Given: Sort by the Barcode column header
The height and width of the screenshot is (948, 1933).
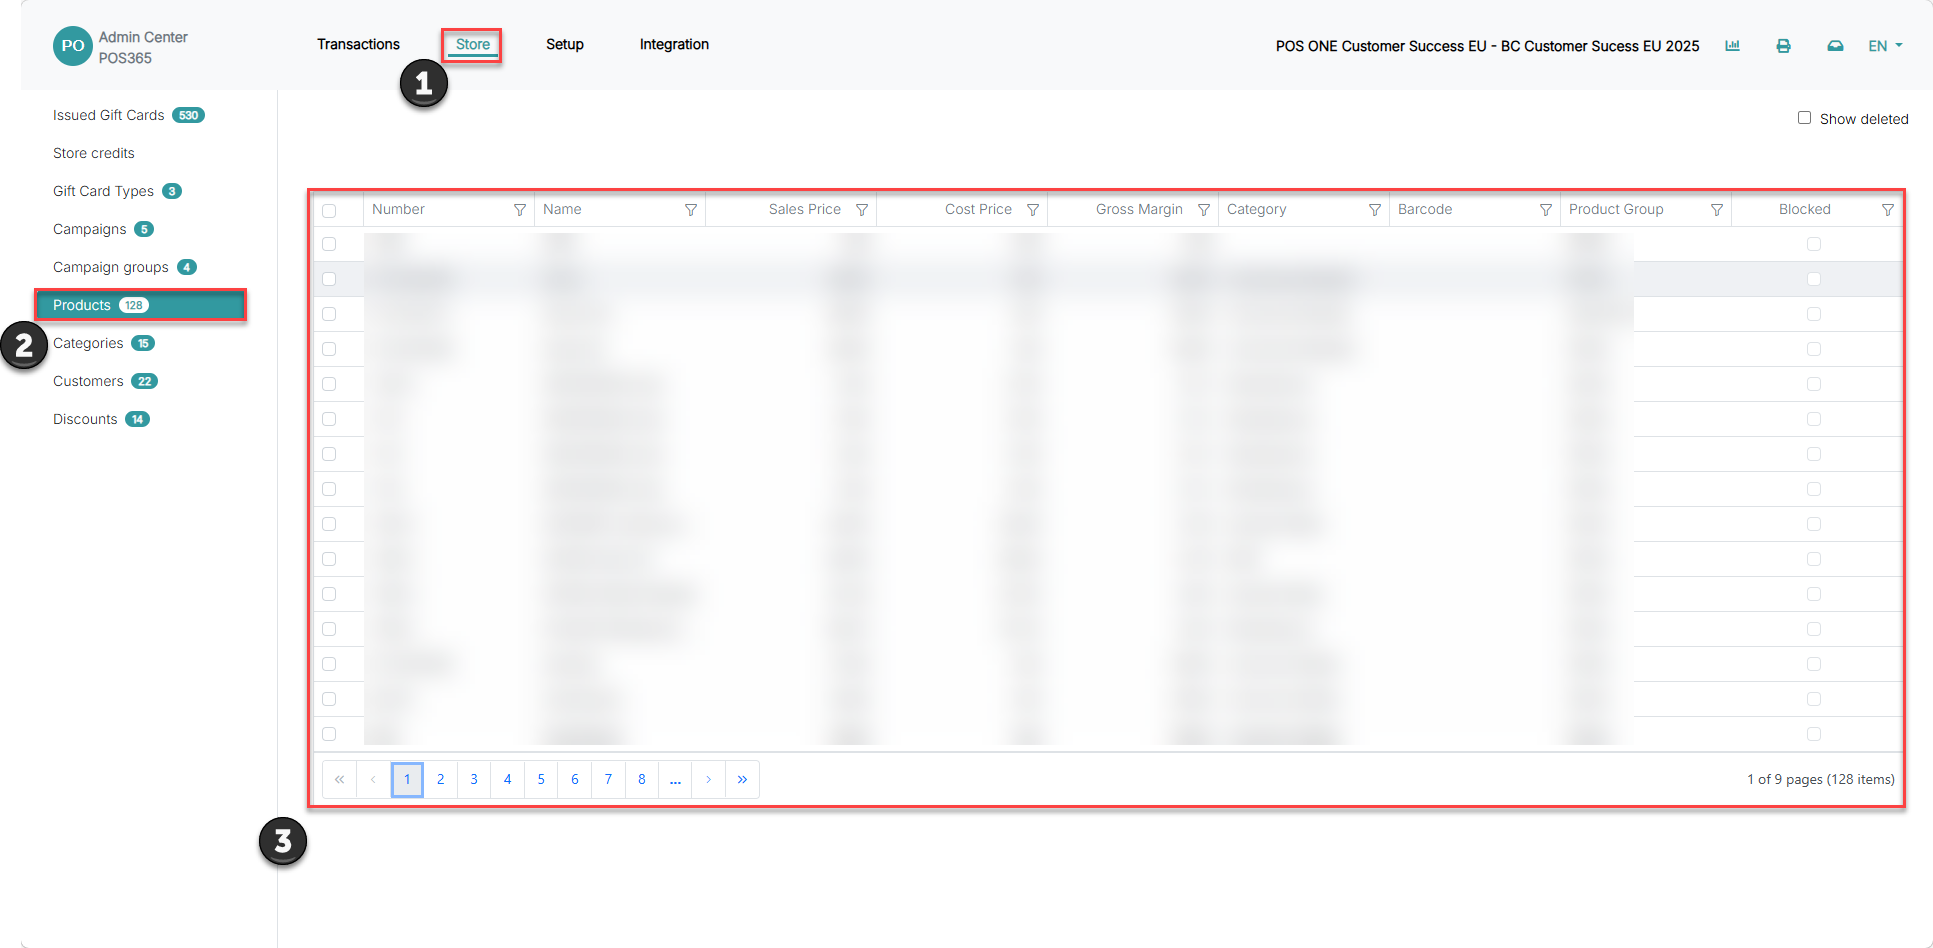Looking at the screenshot, I should (1425, 209).
